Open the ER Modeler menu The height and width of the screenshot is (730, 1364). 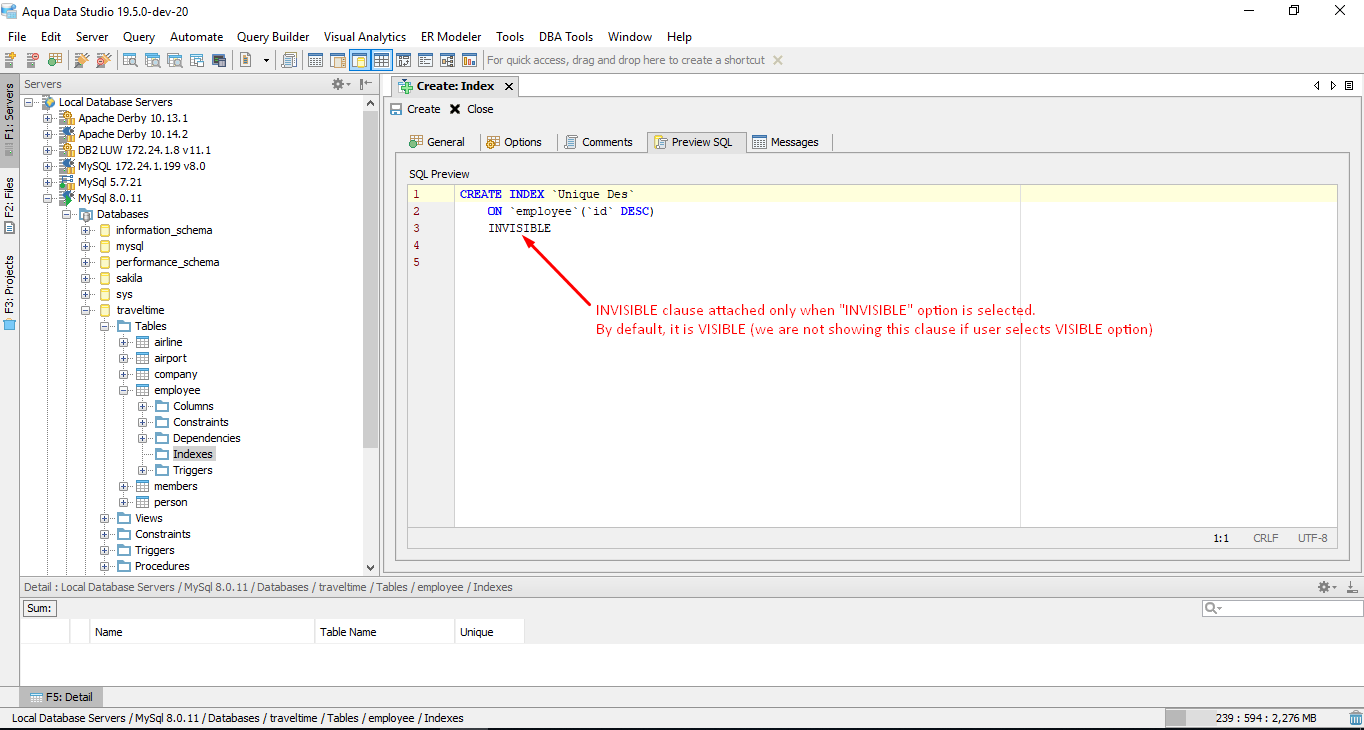451,37
